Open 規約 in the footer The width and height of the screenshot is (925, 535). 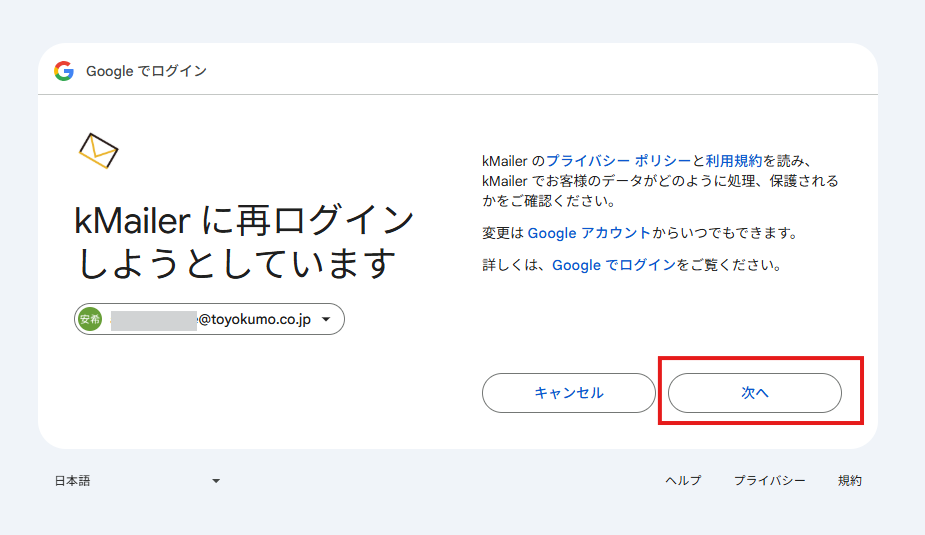(x=849, y=481)
